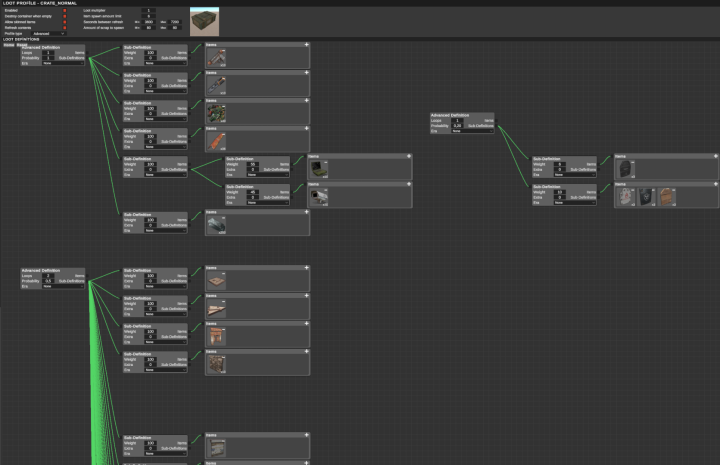720x465 pixels.
Task: Select the green camouflage item icon
Action: click(x=216, y=113)
